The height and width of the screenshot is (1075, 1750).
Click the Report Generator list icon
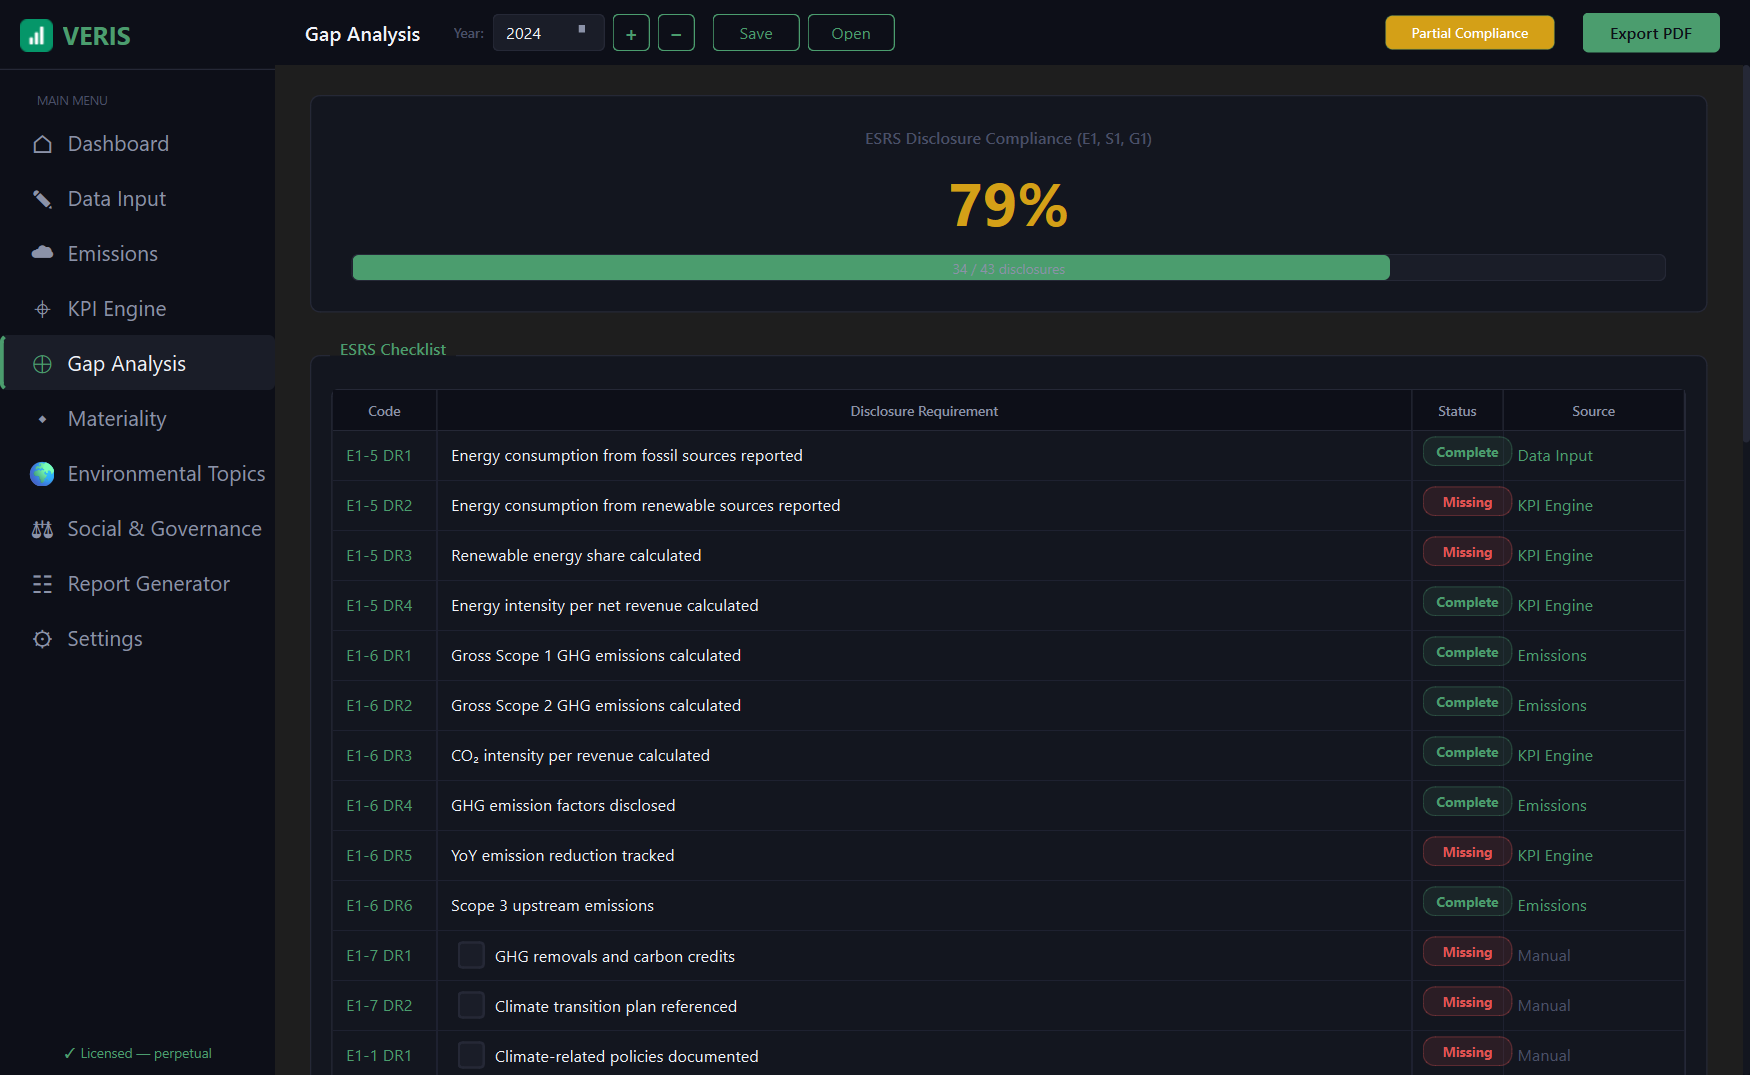point(42,584)
